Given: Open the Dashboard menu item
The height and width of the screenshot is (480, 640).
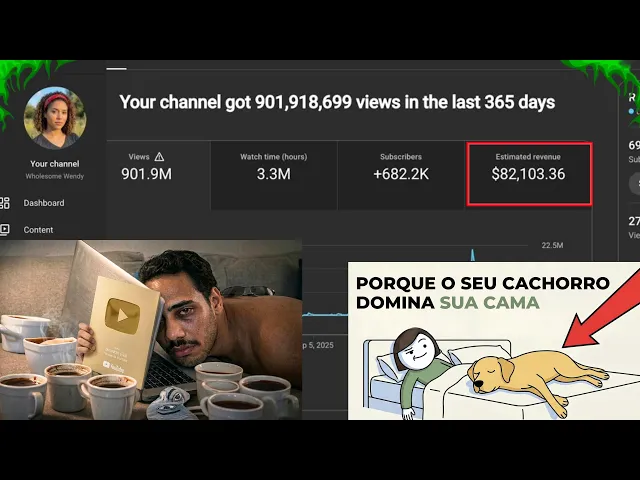Looking at the screenshot, I should tap(44, 203).
